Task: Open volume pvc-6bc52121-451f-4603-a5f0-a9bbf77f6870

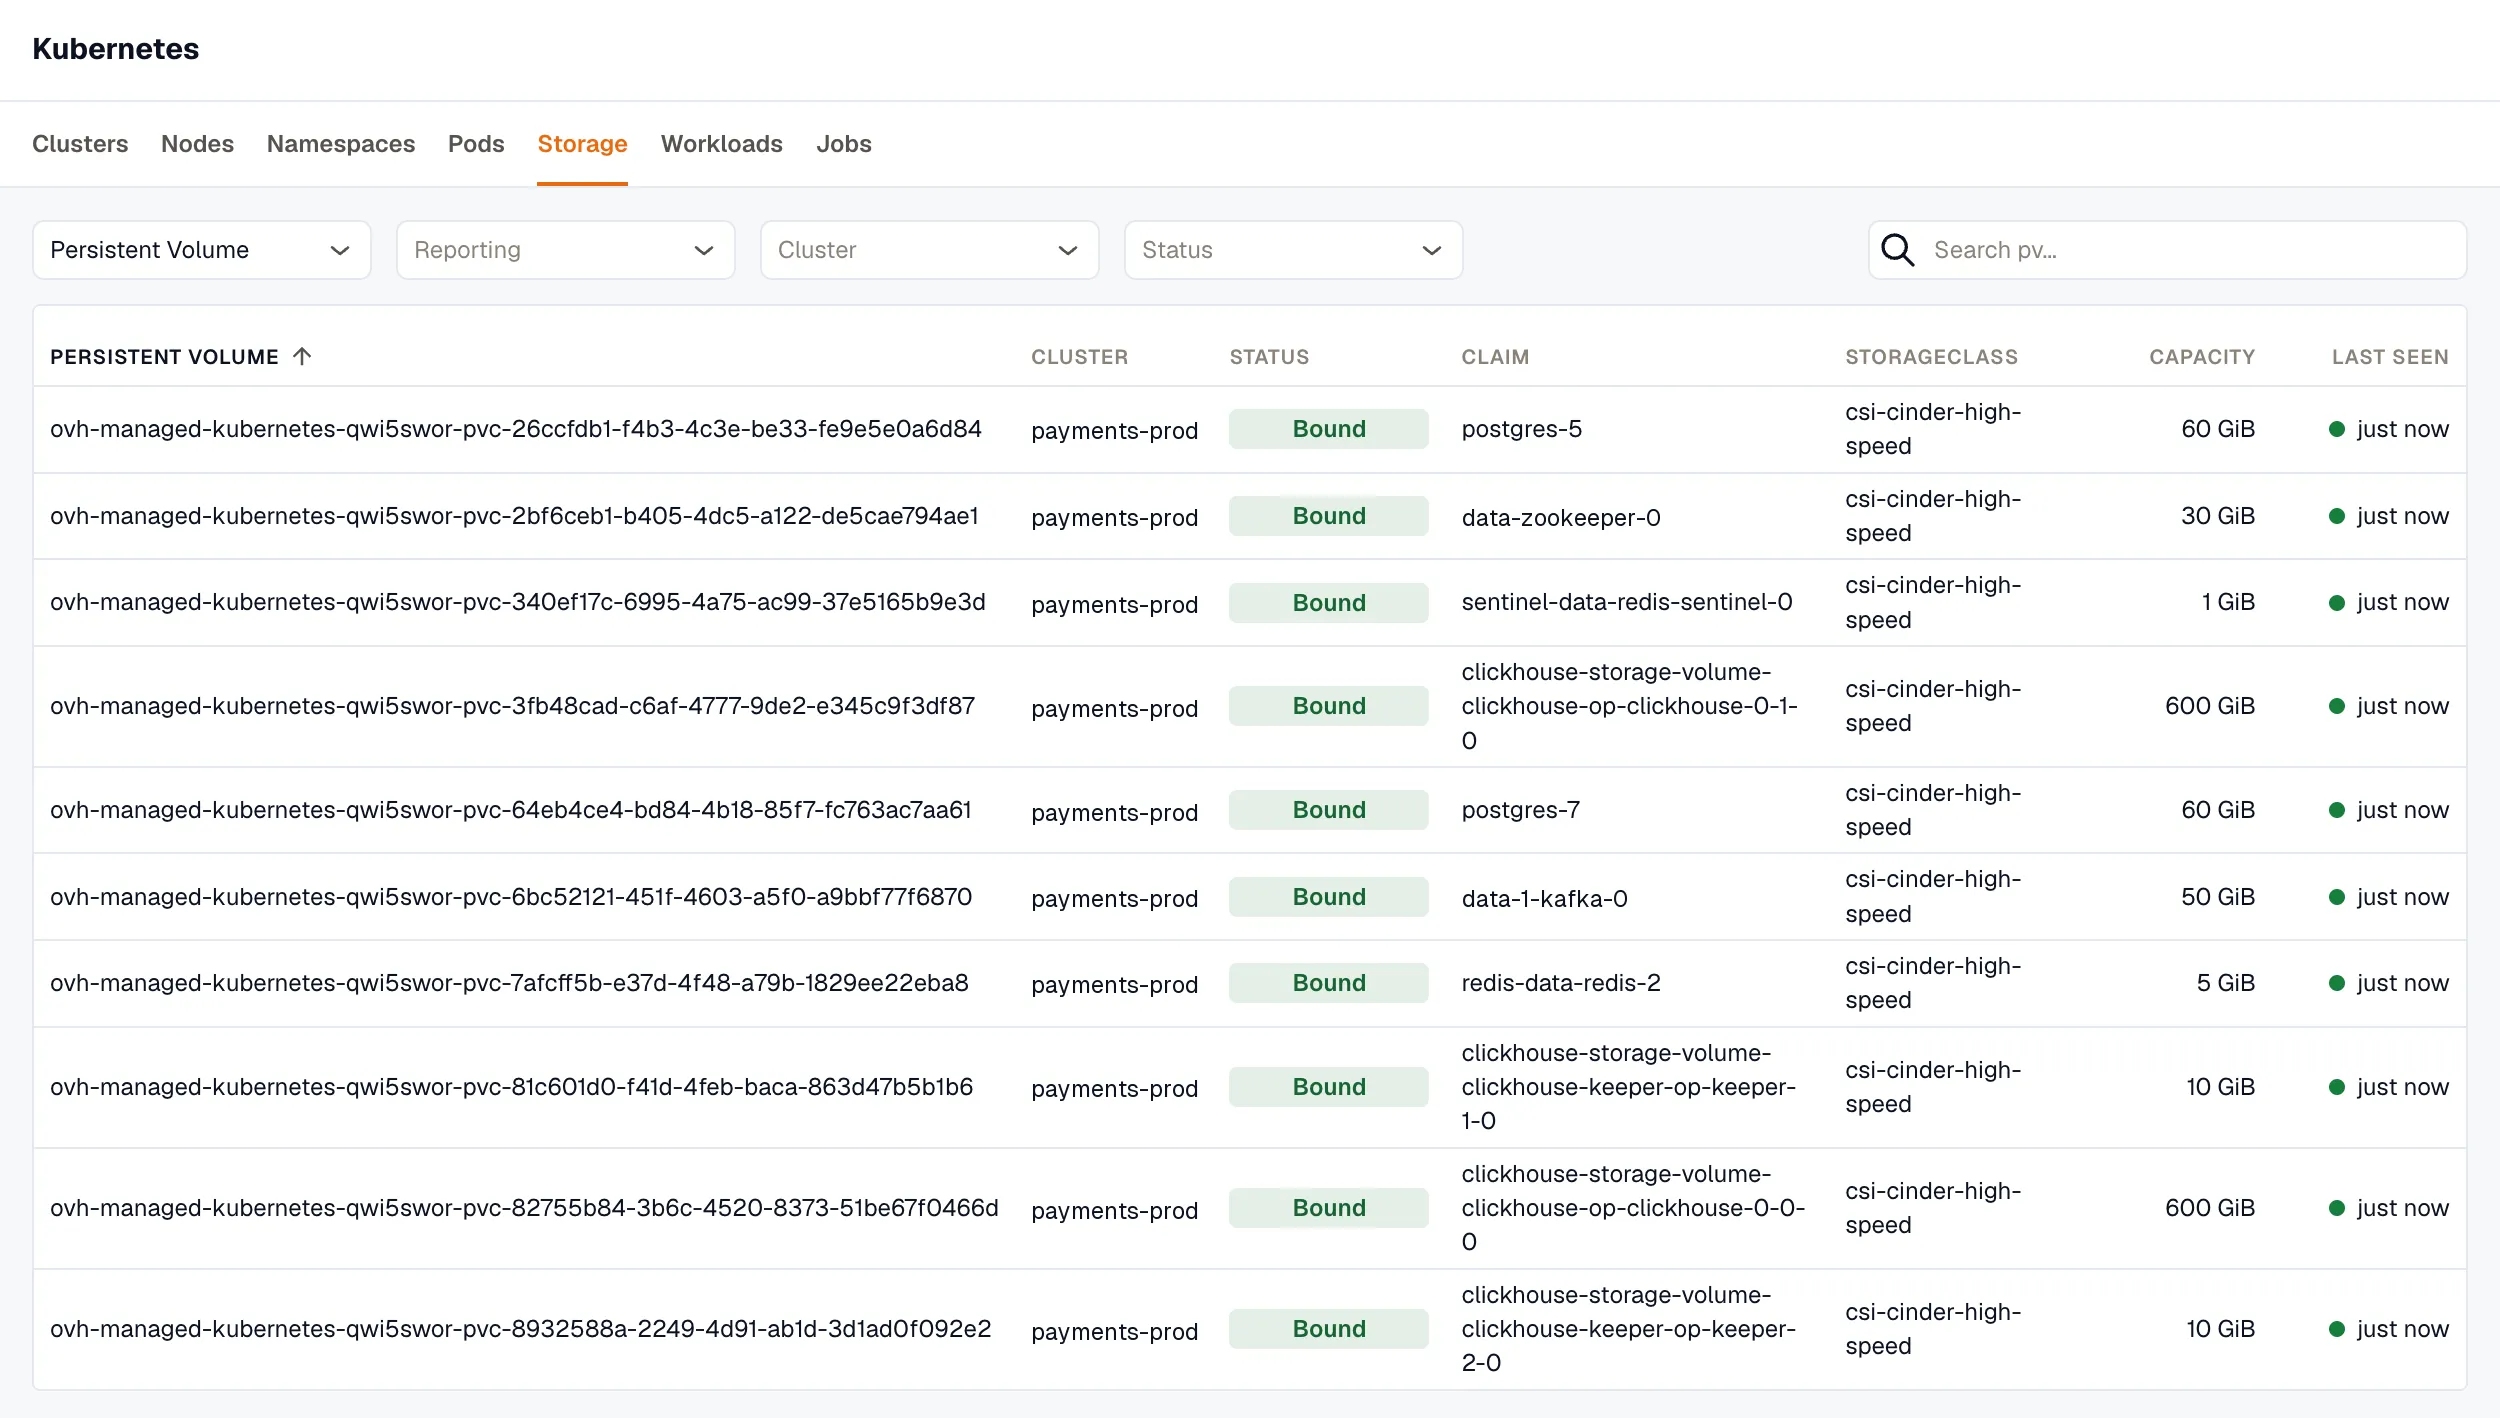Action: point(511,897)
